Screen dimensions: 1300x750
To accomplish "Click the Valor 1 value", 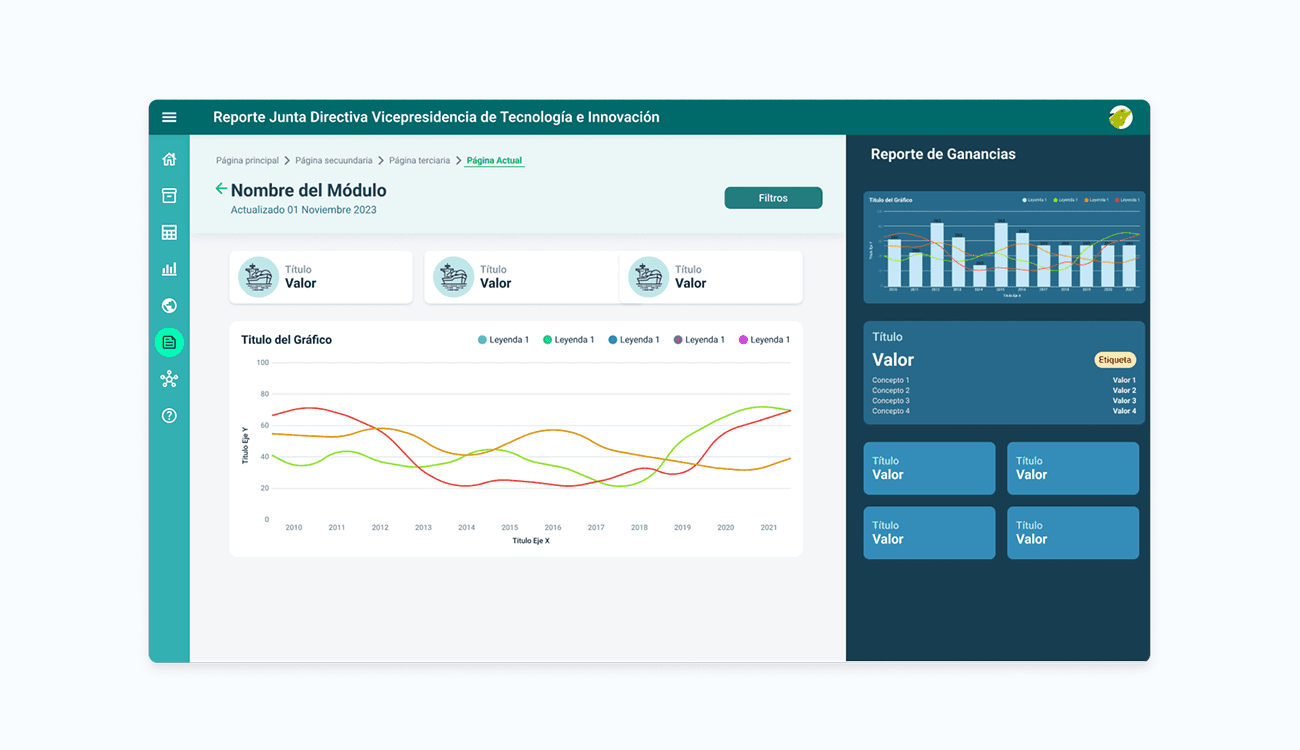I will click(1124, 380).
